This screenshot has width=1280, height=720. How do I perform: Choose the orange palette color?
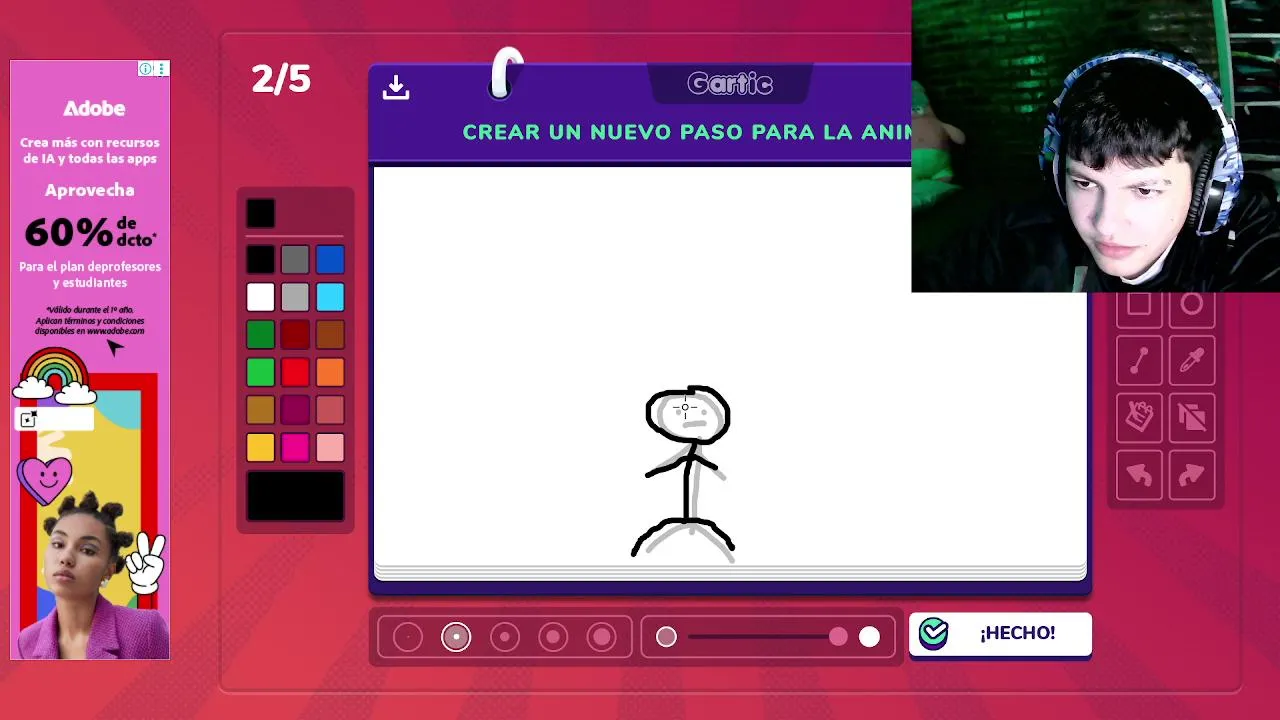tap(330, 372)
